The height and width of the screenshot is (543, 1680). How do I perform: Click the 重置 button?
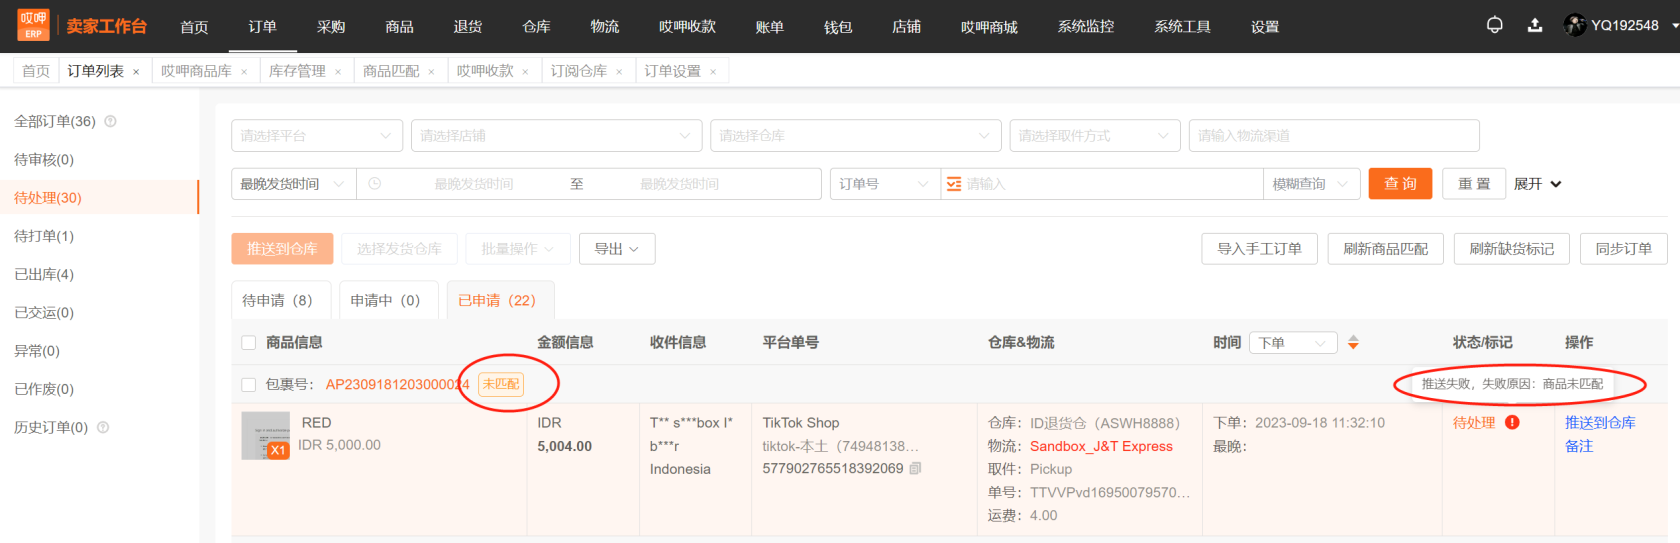[1474, 184]
